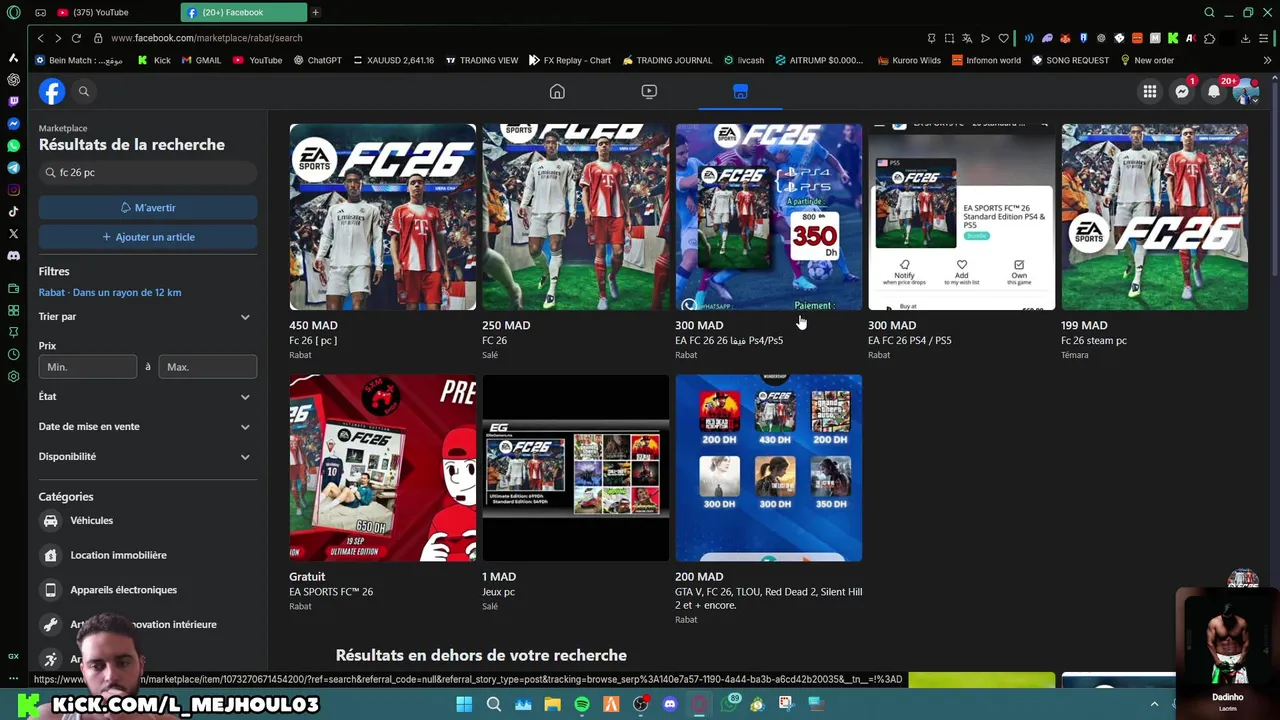The height and width of the screenshot is (720, 1280).
Task: Open File Explorer from the taskbar
Action: click(x=552, y=704)
